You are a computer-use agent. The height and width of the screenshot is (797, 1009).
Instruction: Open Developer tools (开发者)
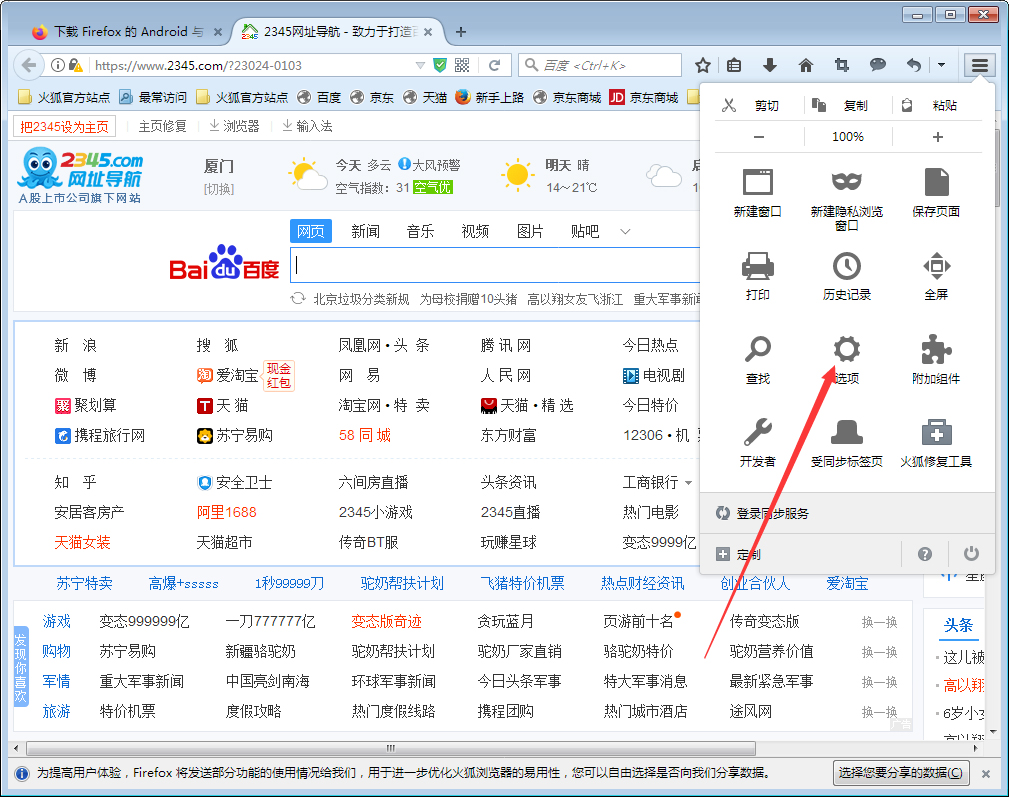757,439
